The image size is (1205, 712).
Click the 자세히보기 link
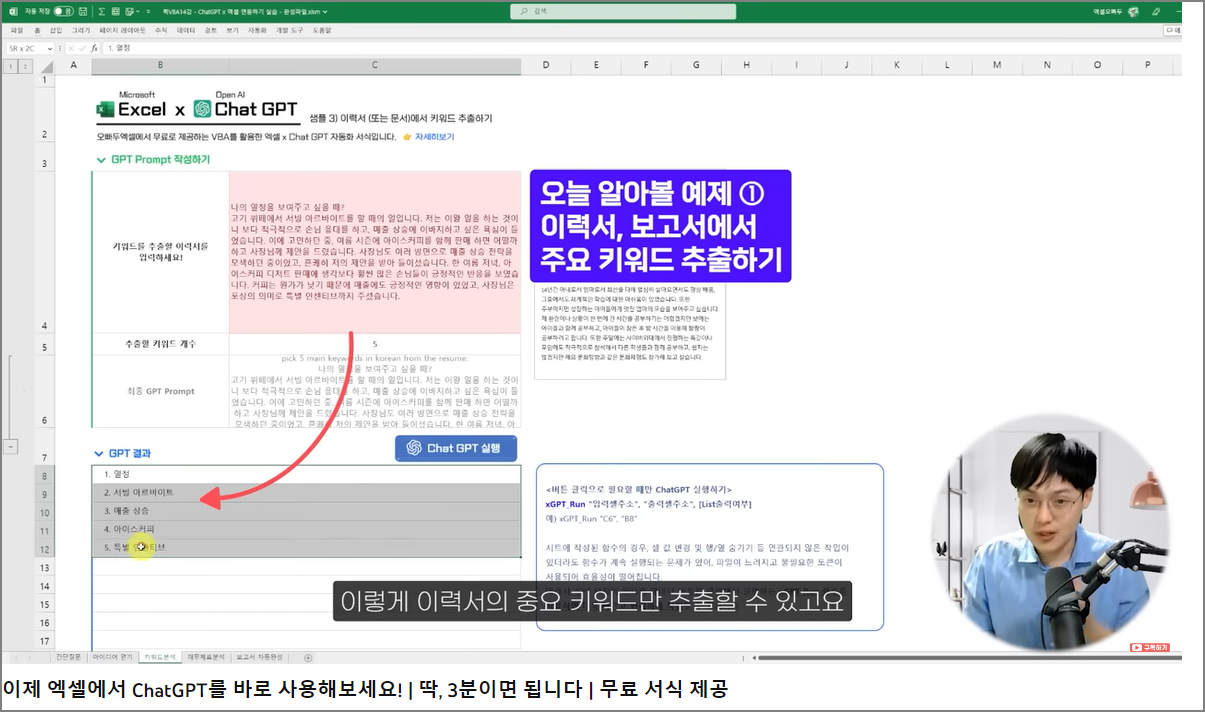coord(434,137)
